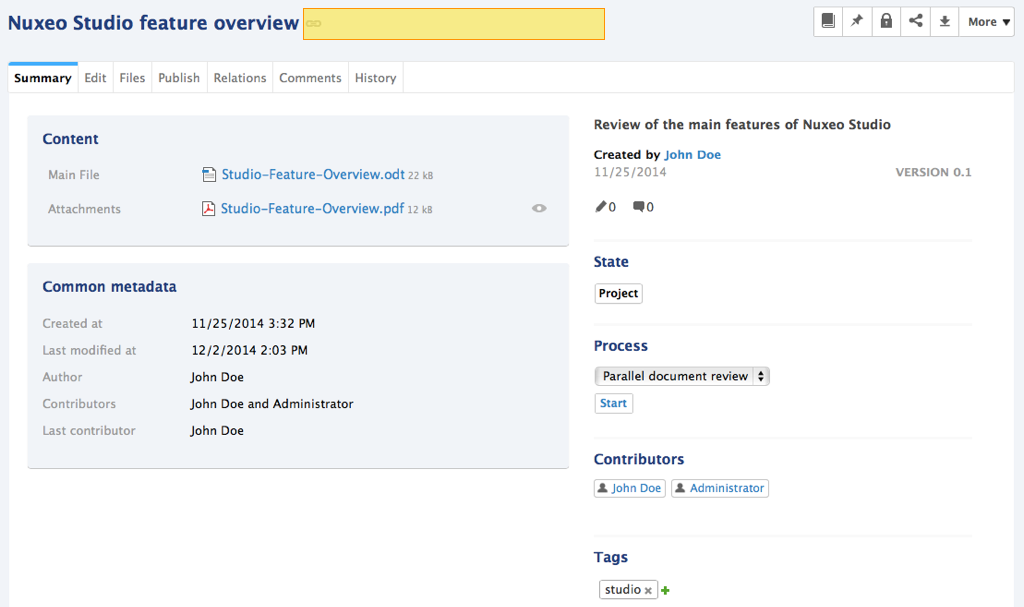This screenshot has width=1024, height=607.
Task: Click the PDF icon next to Attachments
Action: tap(208, 208)
